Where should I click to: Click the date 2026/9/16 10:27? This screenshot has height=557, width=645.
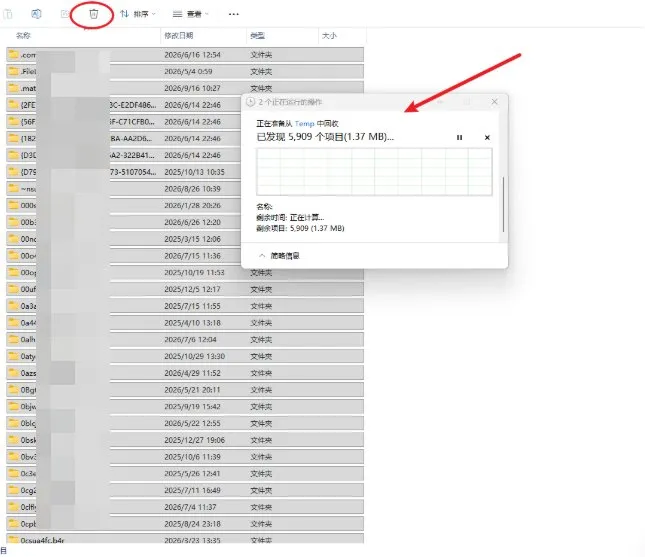[193, 88]
